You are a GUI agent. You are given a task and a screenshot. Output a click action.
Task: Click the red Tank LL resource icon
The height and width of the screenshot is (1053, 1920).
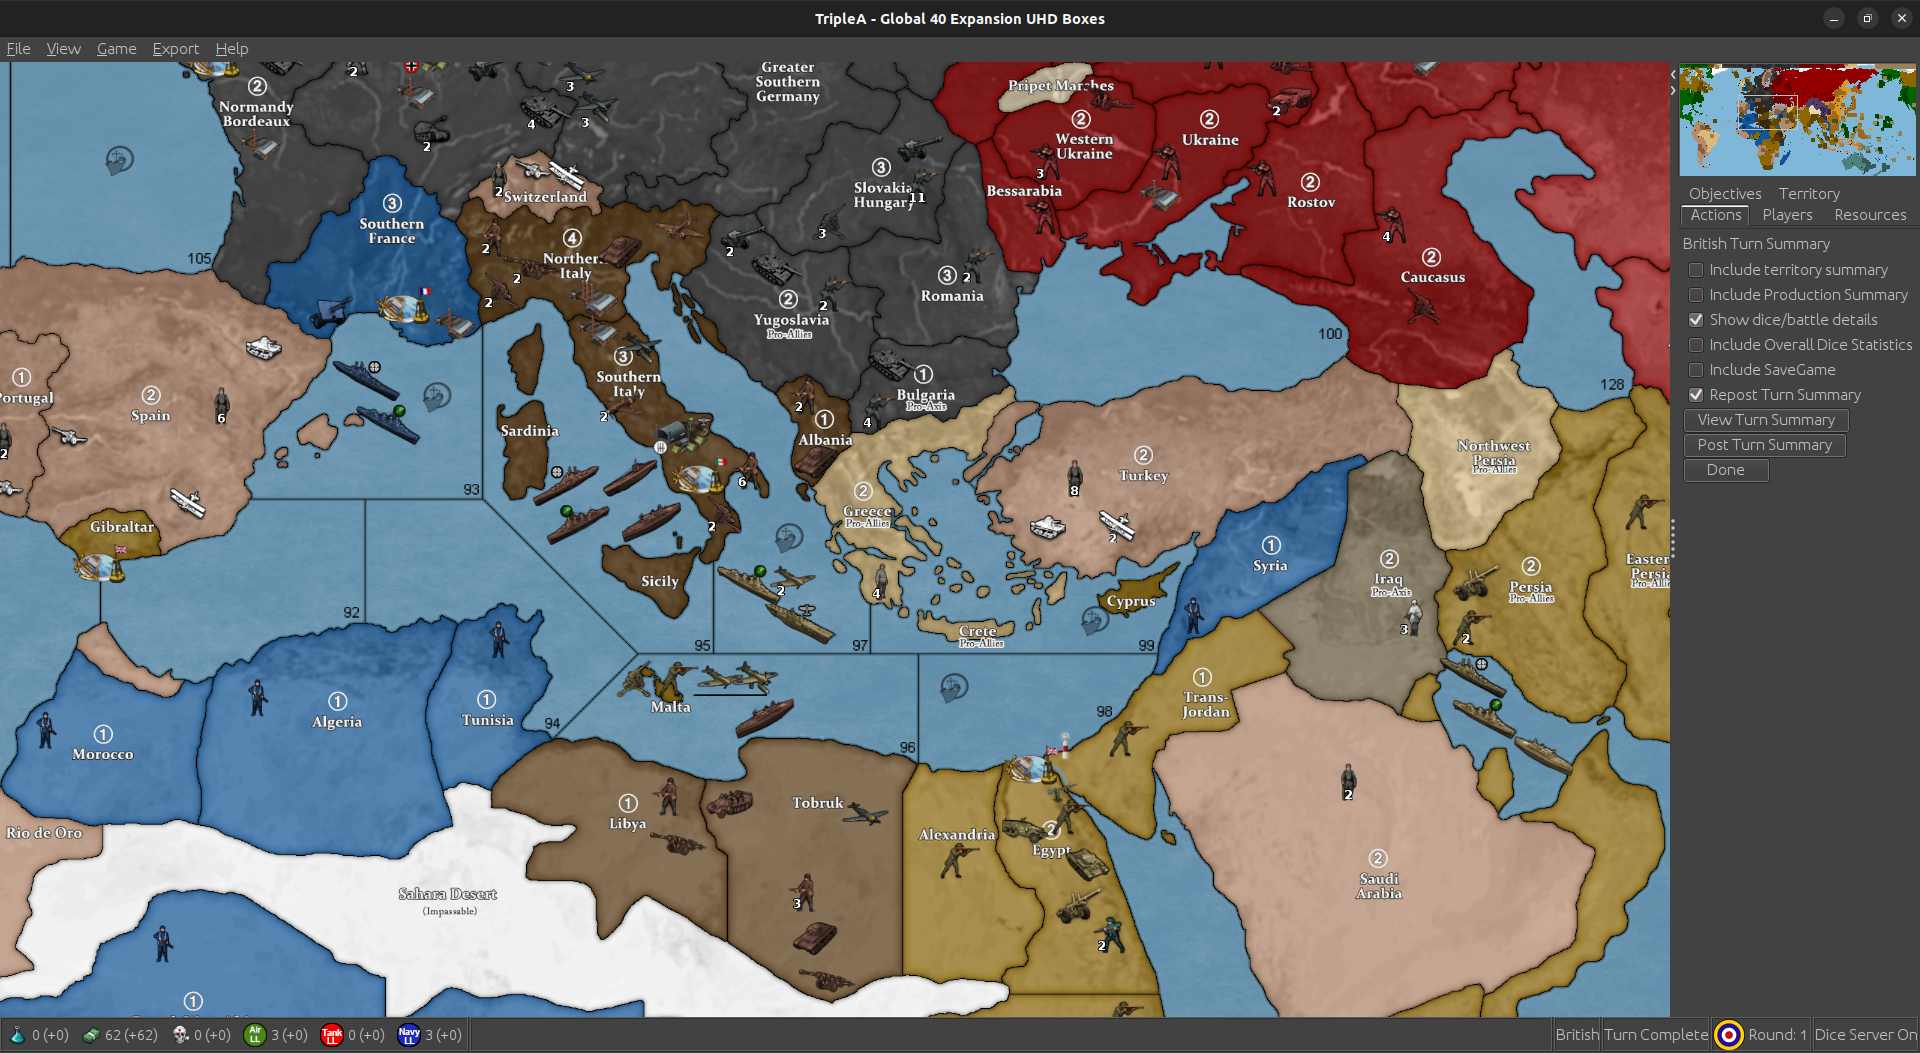click(x=332, y=1035)
